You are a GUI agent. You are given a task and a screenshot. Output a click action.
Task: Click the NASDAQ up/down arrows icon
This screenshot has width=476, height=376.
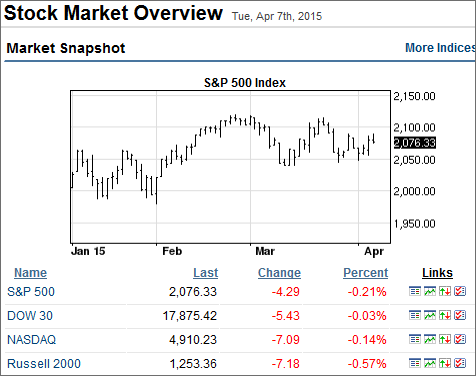[445, 339]
